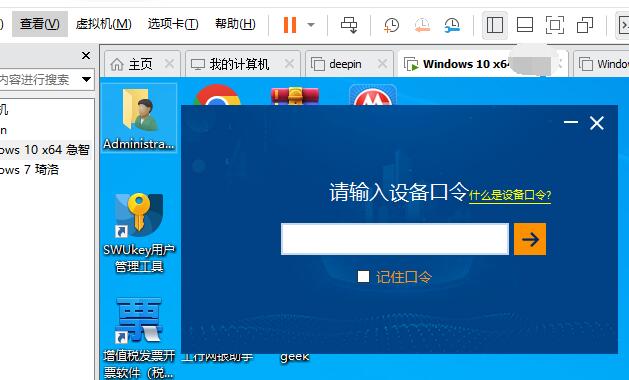The image size is (629, 380).
Task: Select the 增值税发票开票软件 desktop shortcut
Action: tap(139, 338)
